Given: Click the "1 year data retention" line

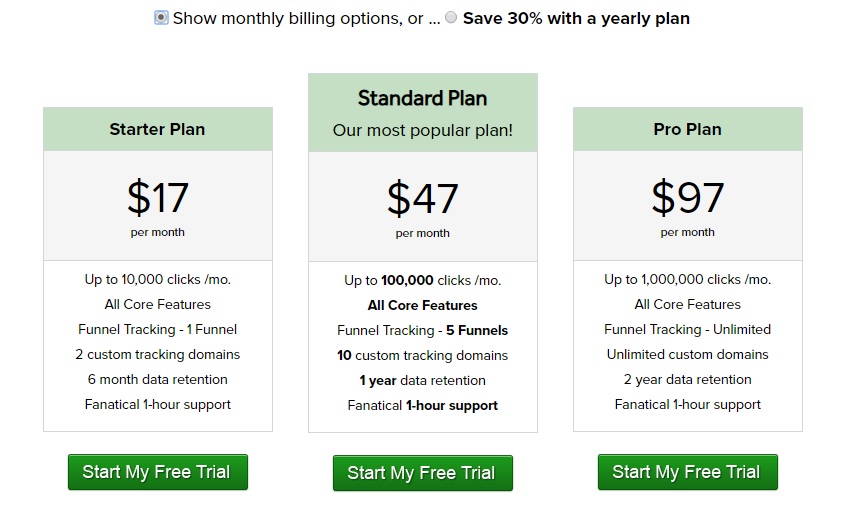Looking at the screenshot, I should coord(422,380).
